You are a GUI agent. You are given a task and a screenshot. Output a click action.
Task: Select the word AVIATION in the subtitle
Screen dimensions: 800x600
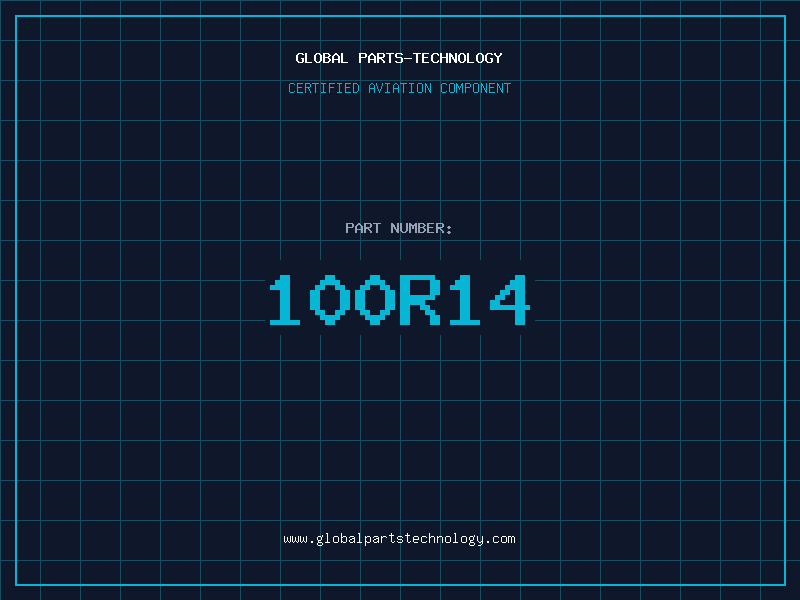399,88
